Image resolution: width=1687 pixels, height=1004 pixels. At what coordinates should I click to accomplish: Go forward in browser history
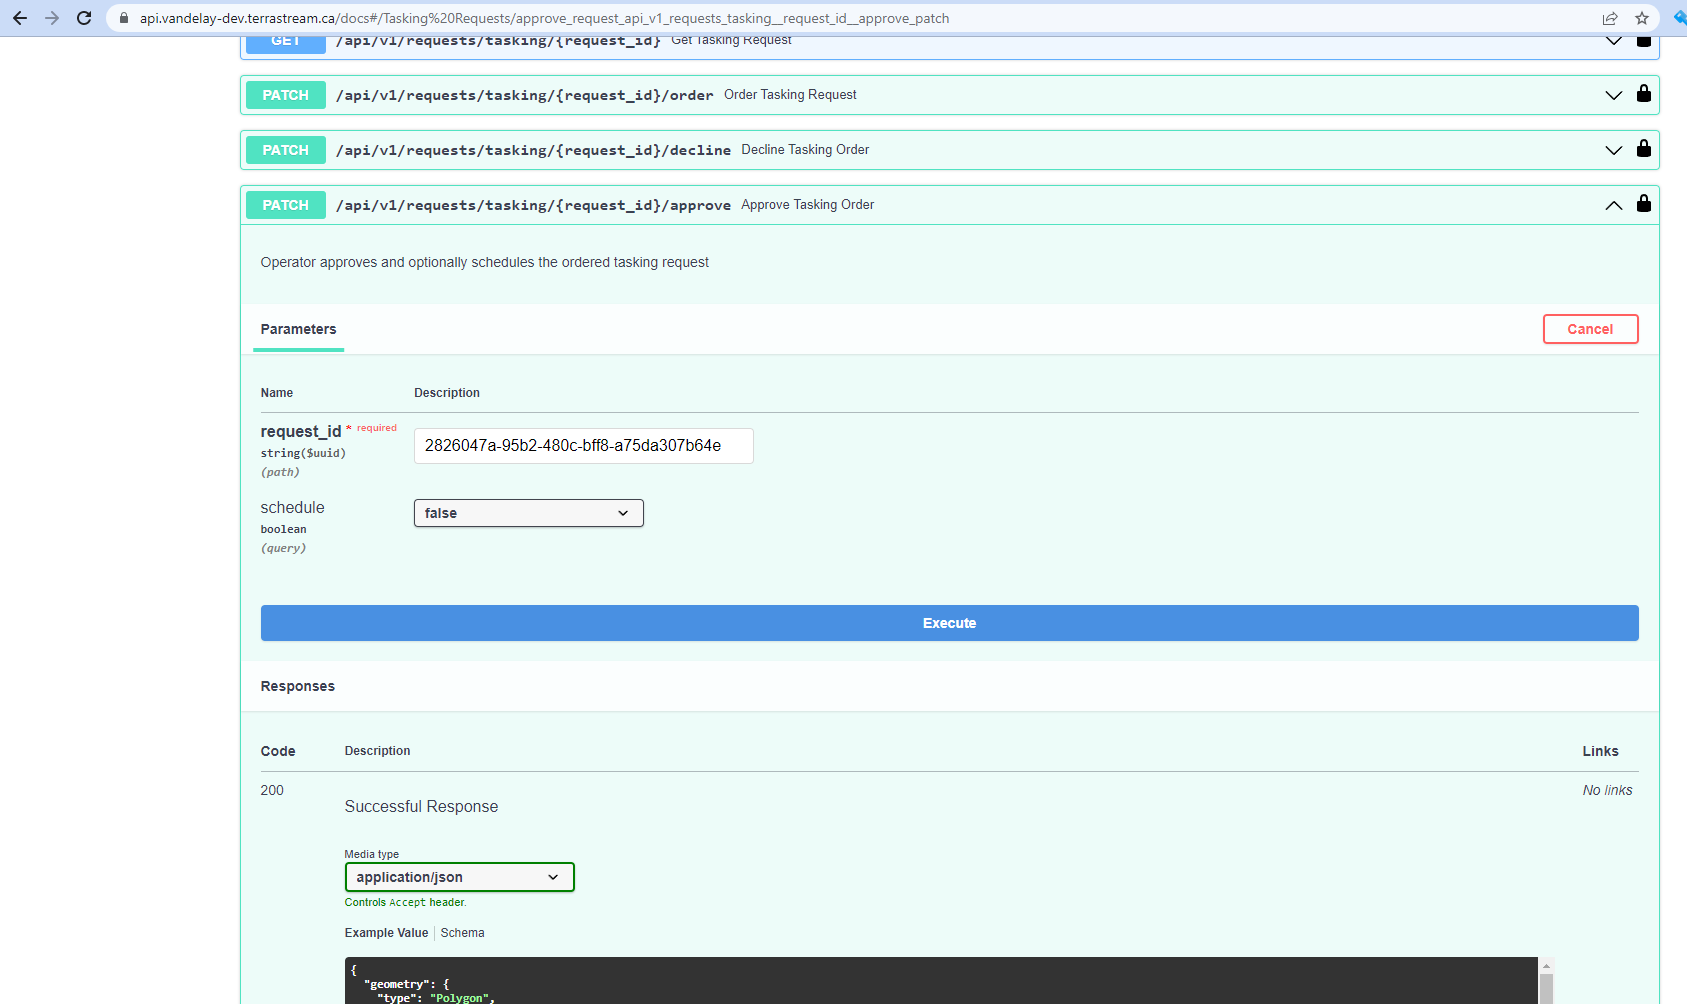(x=52, y=18)
